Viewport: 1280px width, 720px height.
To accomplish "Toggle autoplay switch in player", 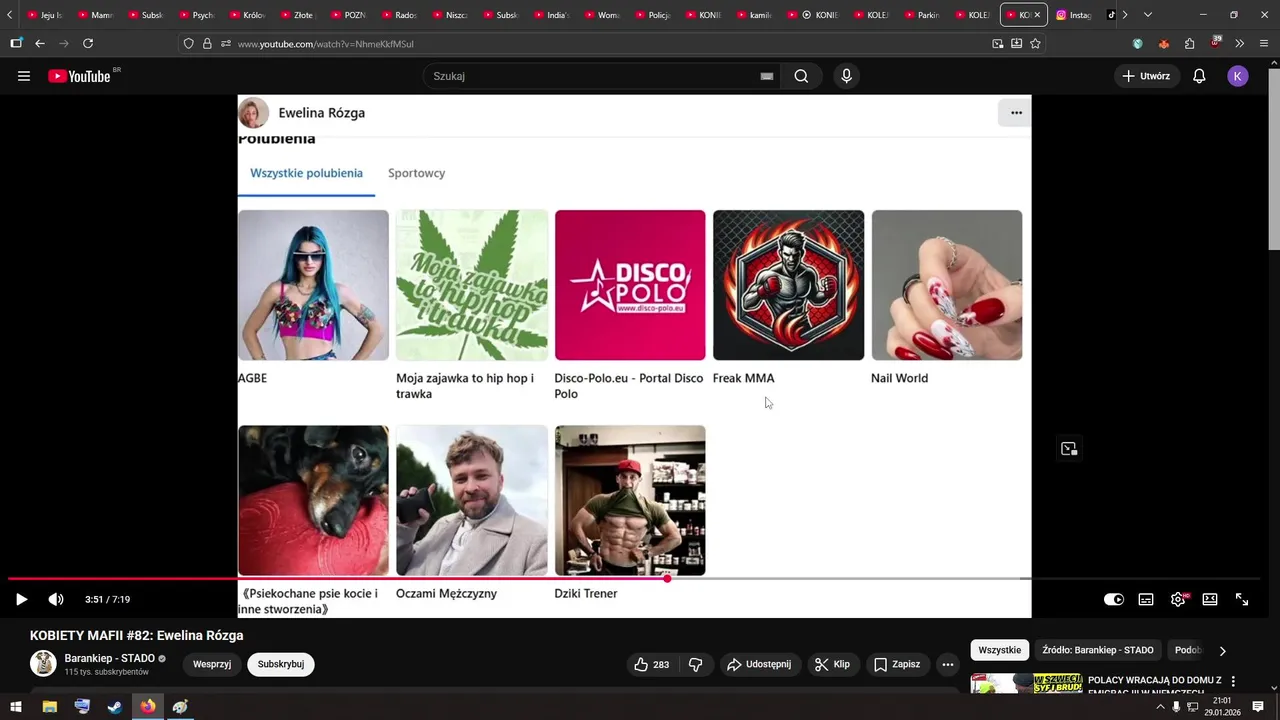I will pos(1113,599).
